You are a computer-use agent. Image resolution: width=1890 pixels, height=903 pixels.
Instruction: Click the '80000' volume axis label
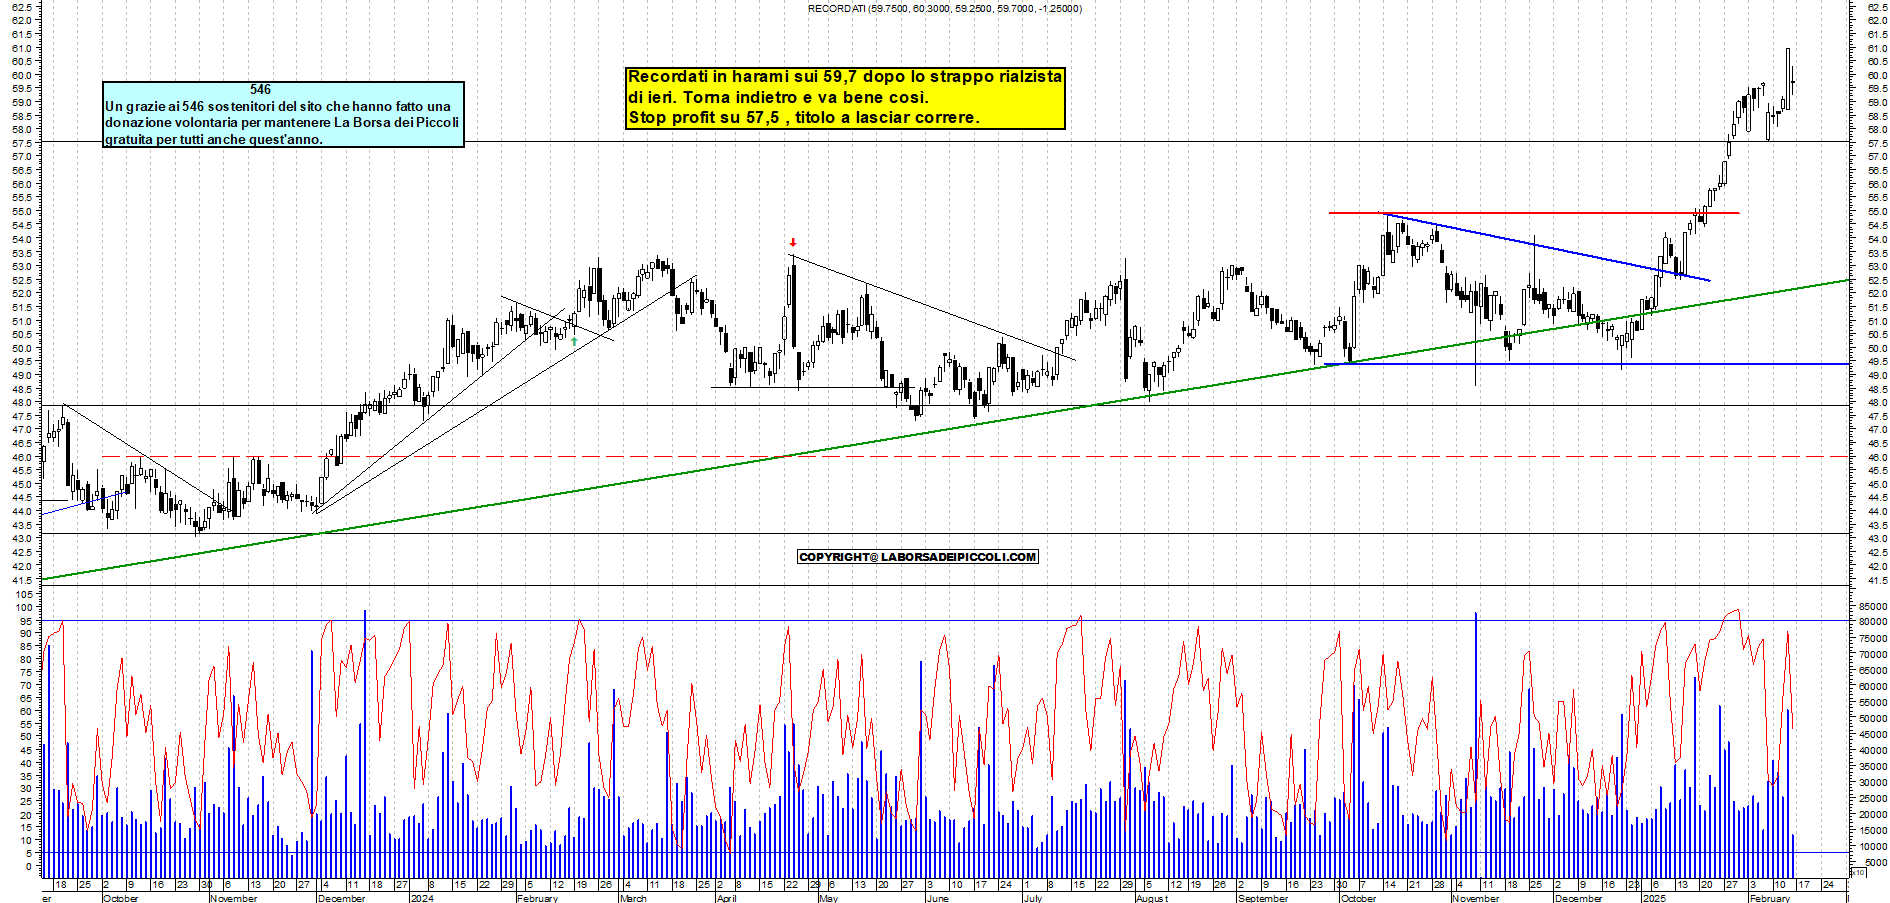1873,622
